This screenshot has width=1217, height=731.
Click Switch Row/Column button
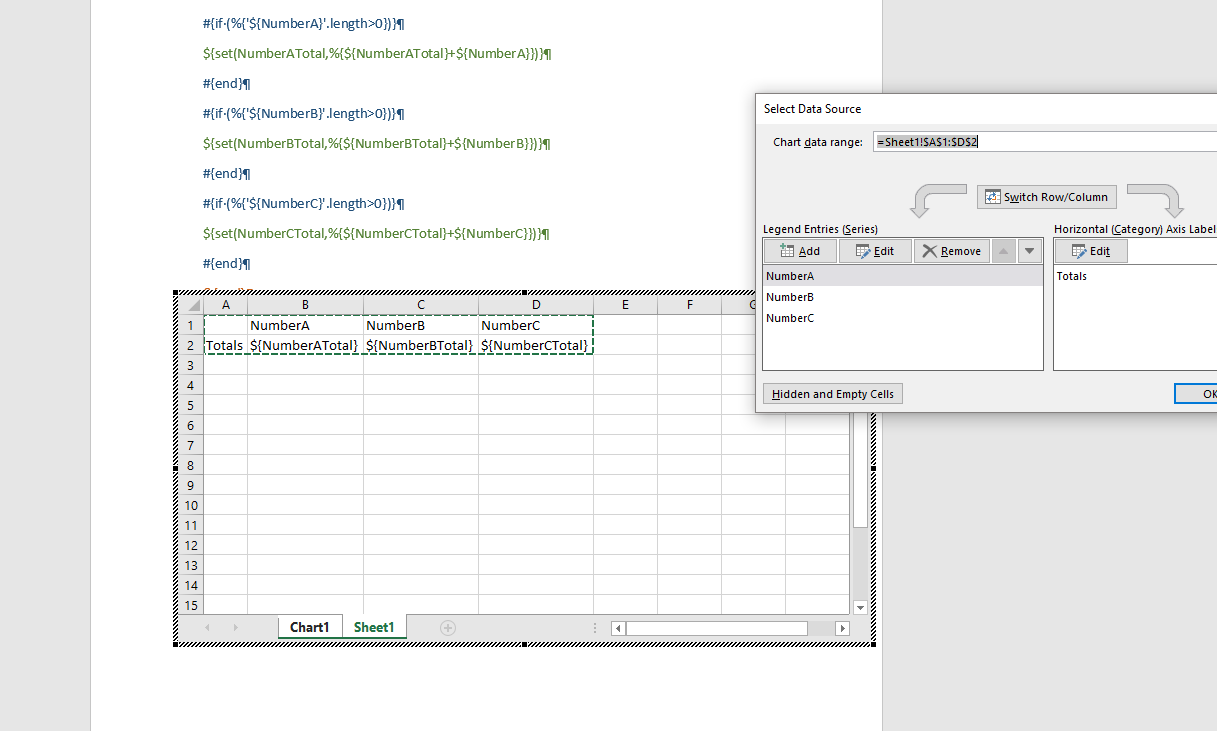pyautogui.click(x=1046, y=197)
